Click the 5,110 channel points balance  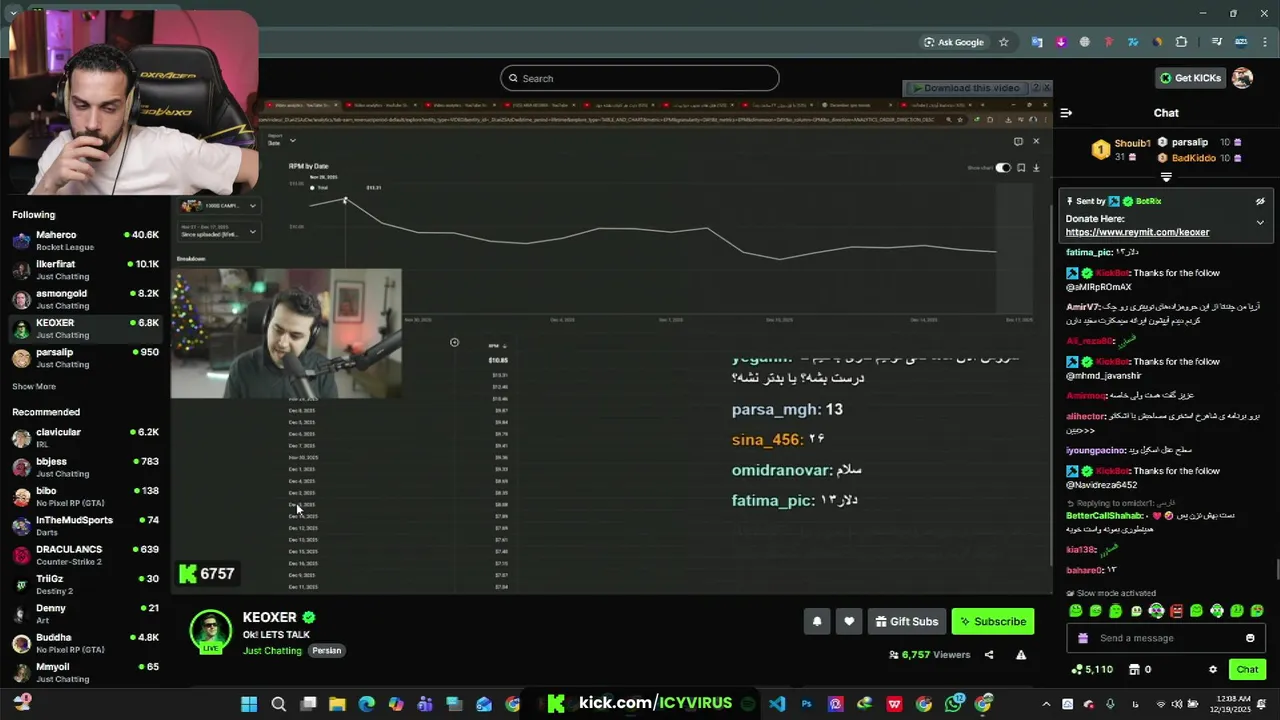1092,669
